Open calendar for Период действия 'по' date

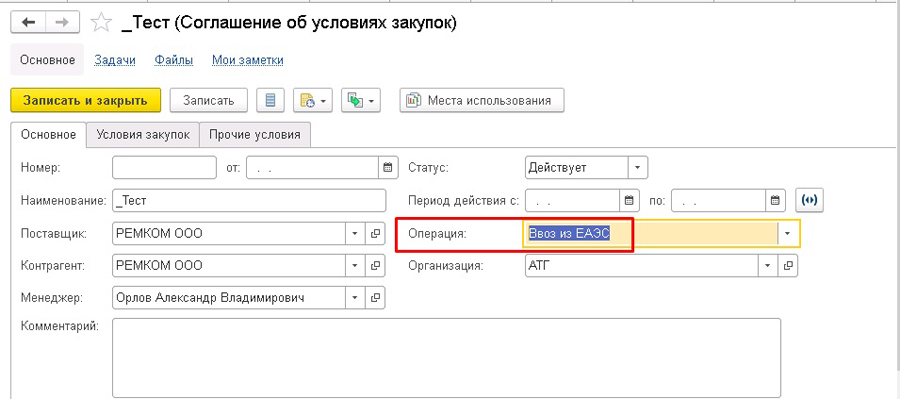pos(775,200)
